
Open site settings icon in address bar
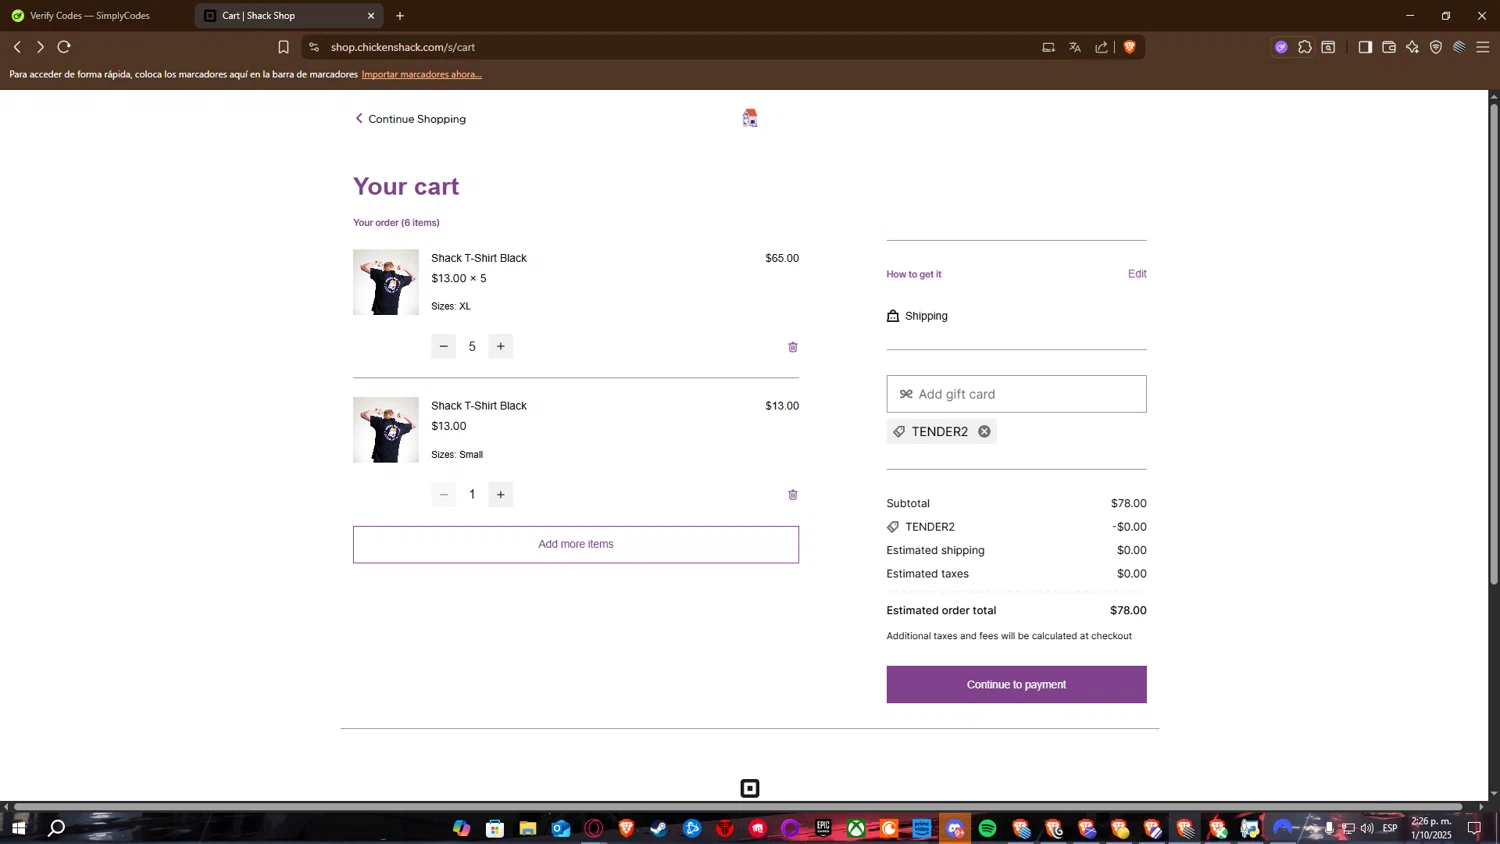click(x=314, y=47)
